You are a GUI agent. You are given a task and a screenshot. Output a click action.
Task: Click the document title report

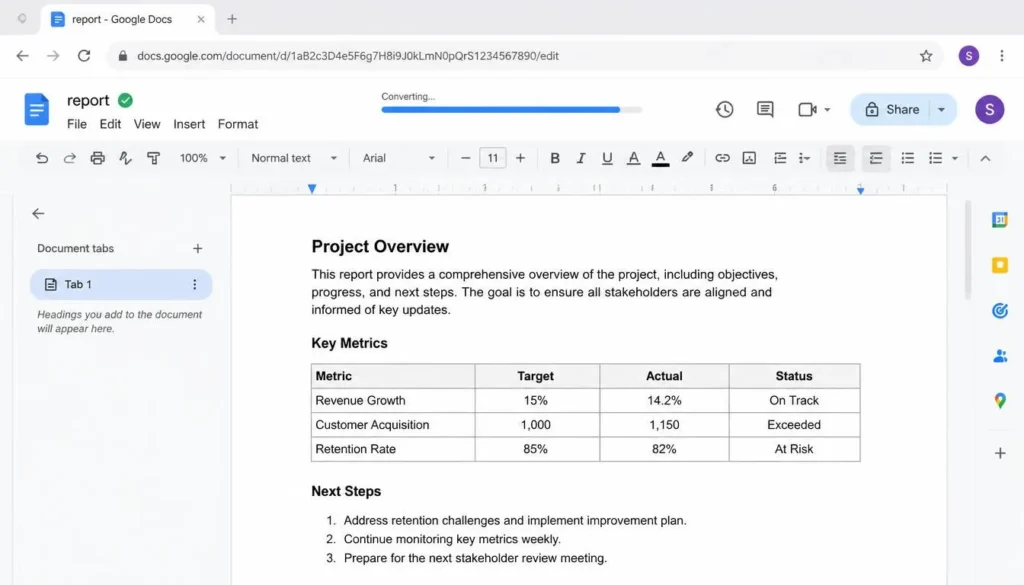point(88,101)
